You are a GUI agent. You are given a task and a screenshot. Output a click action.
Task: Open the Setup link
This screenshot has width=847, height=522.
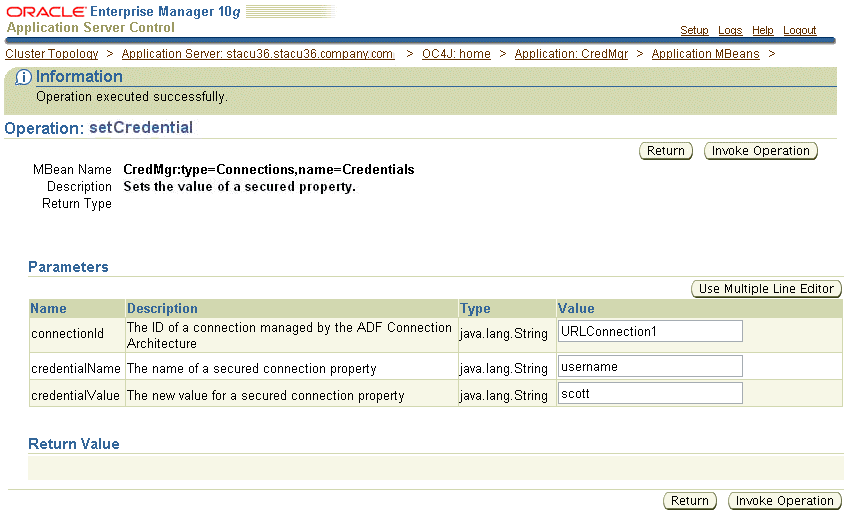[694, 30]
